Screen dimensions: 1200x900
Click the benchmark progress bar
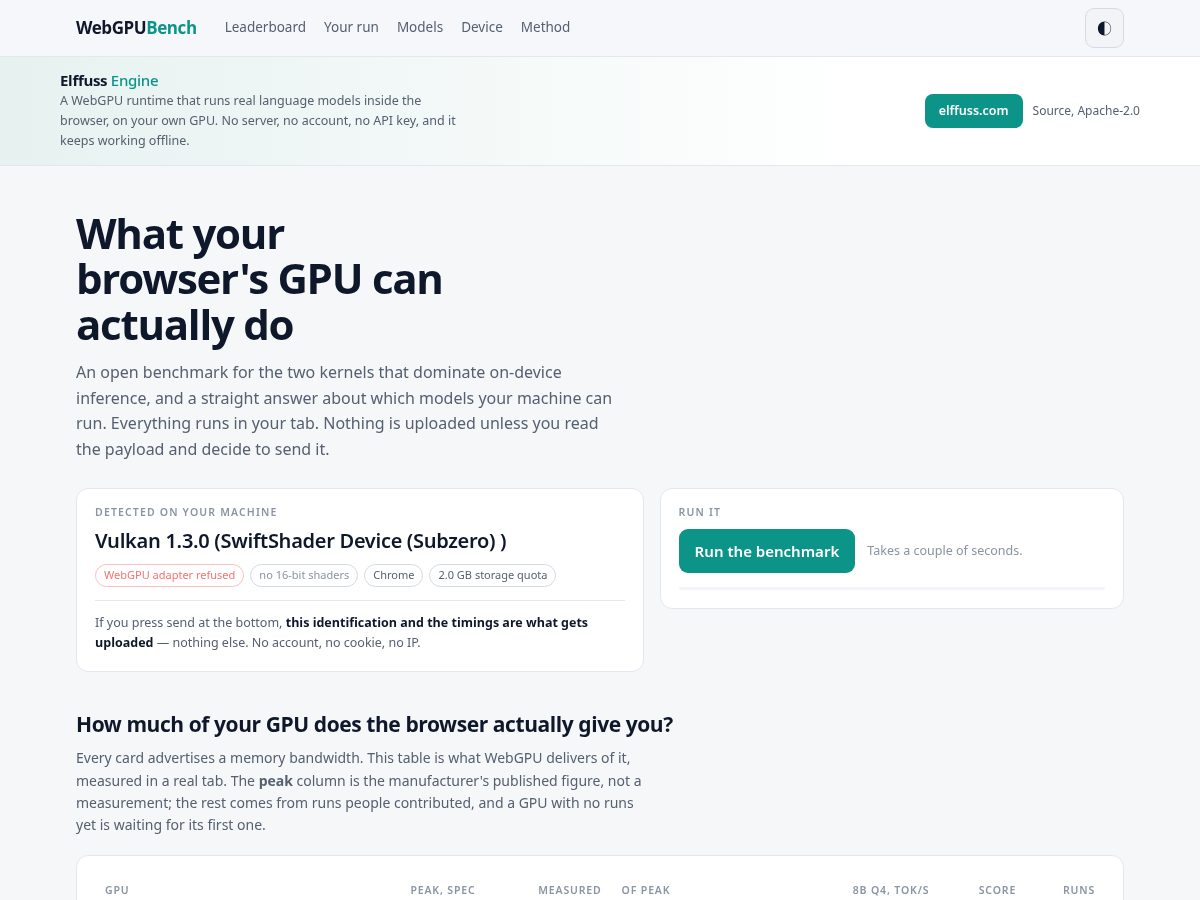coord(892,588)
